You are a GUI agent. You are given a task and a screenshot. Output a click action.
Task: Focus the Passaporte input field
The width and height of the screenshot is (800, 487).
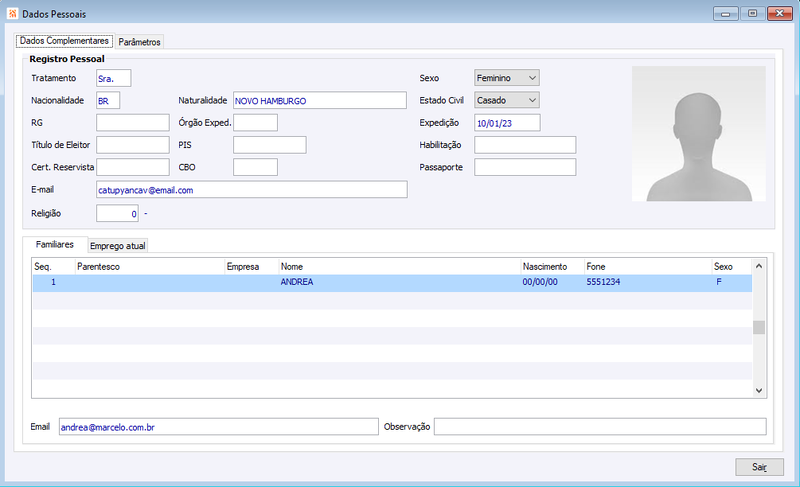[x=525, y=167]
